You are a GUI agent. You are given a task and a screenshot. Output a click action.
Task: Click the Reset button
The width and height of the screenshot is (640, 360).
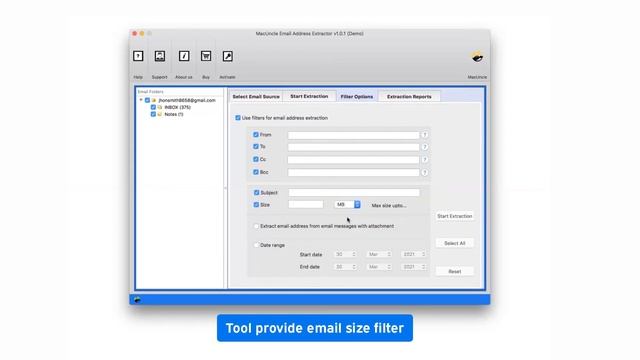454,271
